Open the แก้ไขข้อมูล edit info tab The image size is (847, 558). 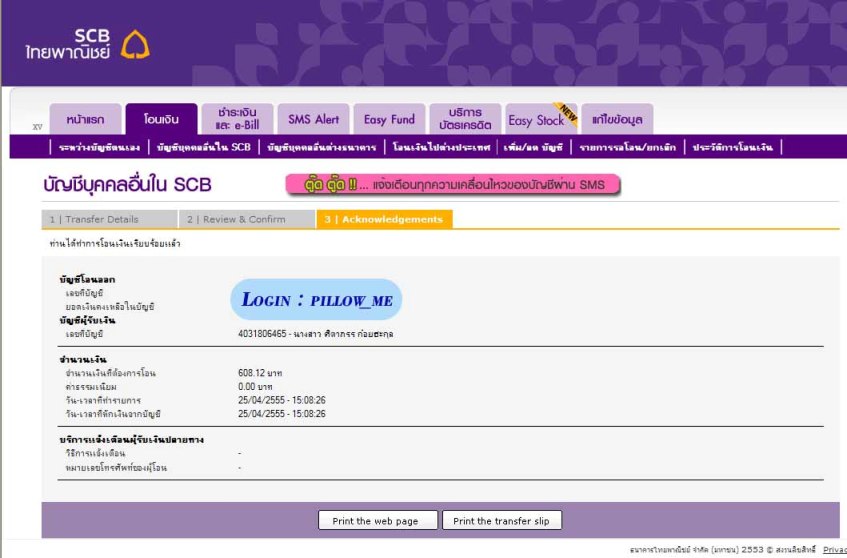click(x=617, y=119)
